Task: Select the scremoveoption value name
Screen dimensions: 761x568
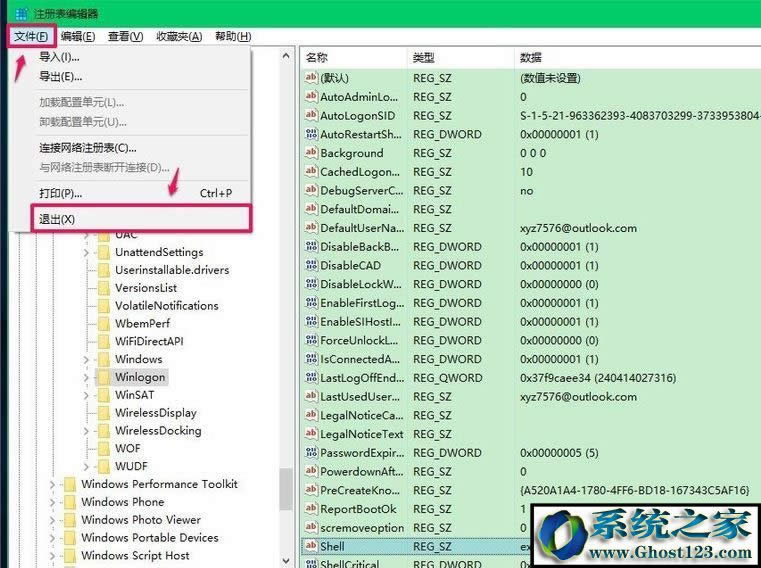Action: pyautogui.click(x=362, y=528)
